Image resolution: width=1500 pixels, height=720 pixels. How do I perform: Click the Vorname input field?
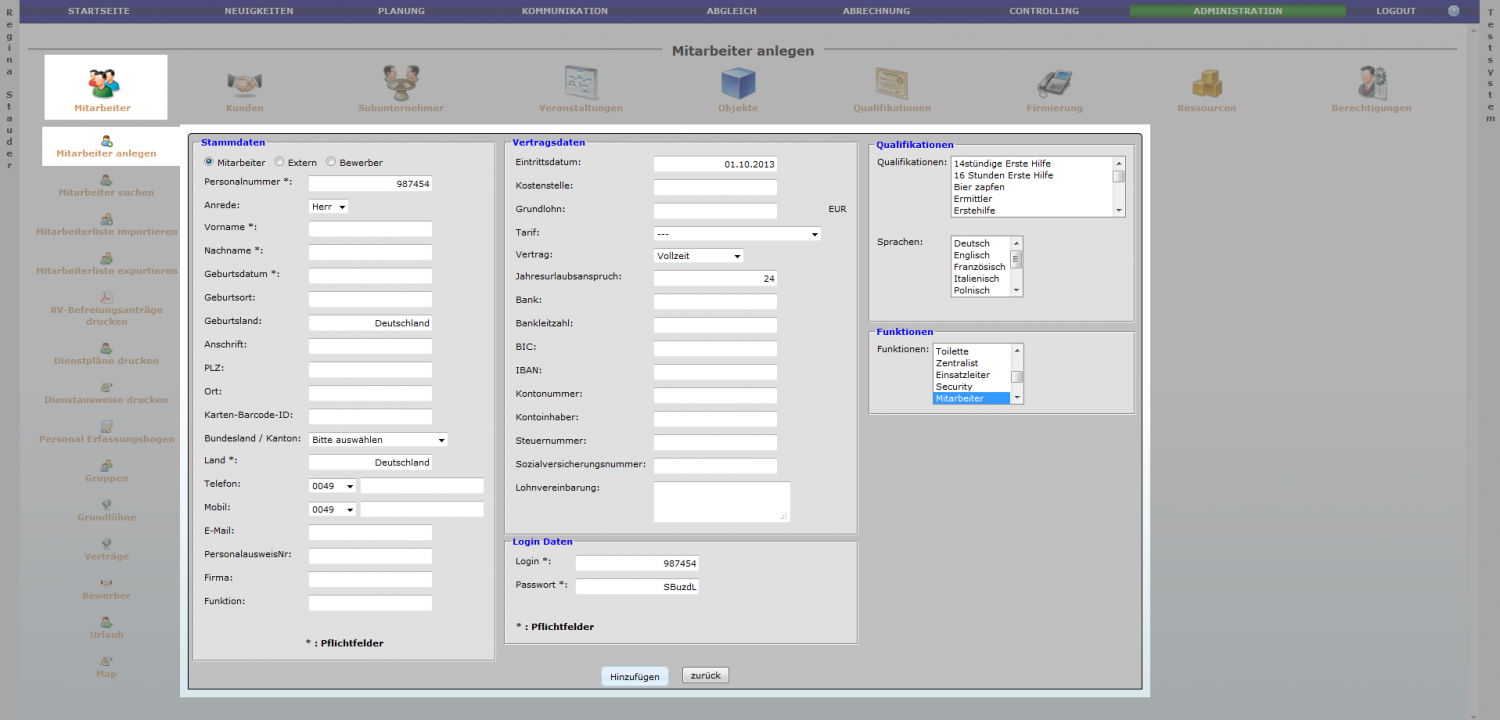pos(371,229)
